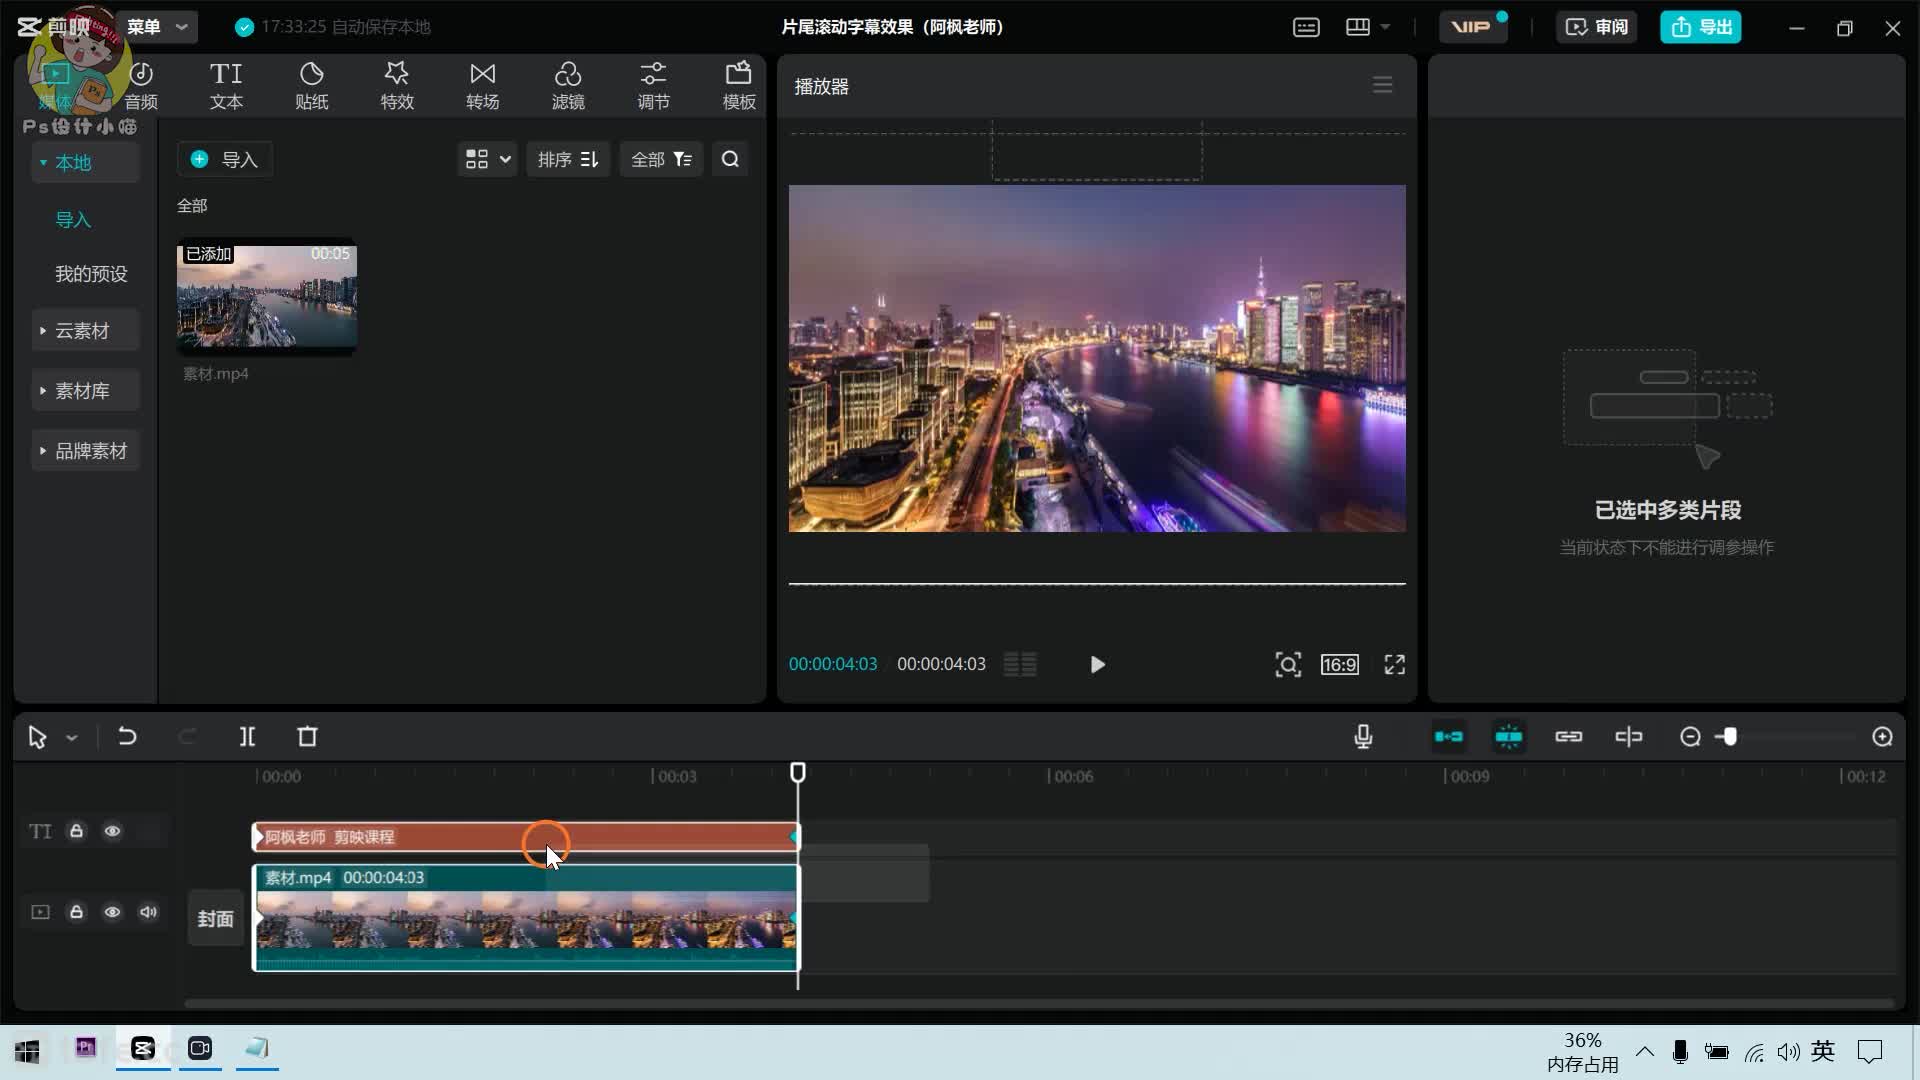Expand the 品牌素材 section

85,451
